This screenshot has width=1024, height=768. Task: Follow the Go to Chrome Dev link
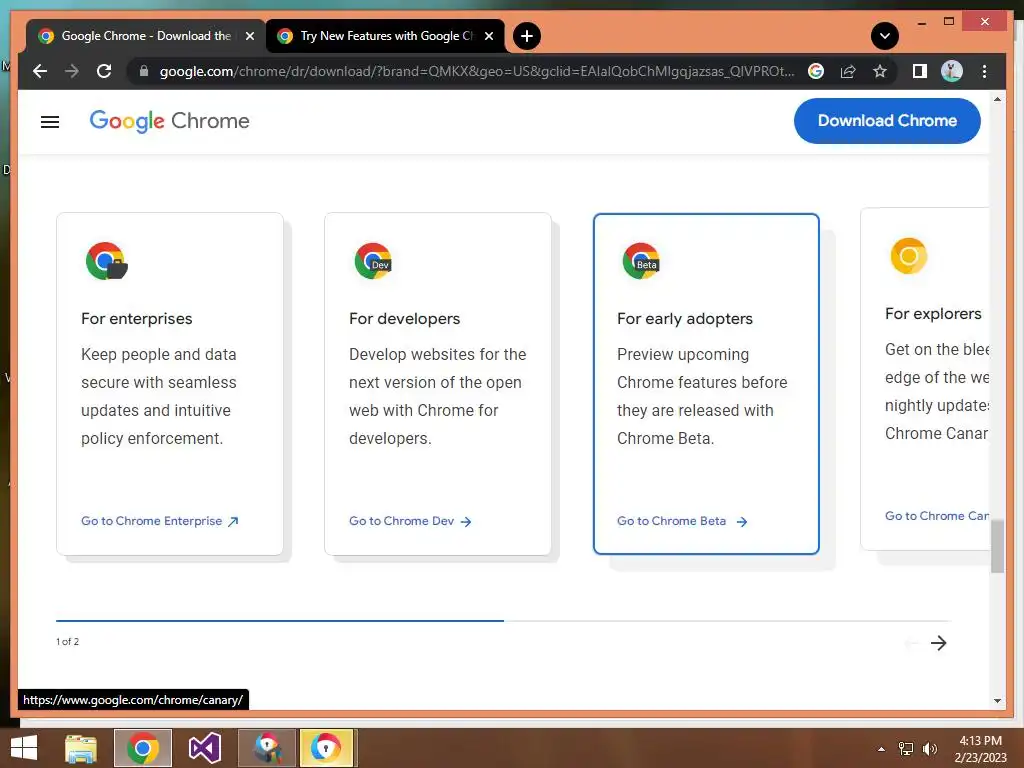click(x=410, y=521)
